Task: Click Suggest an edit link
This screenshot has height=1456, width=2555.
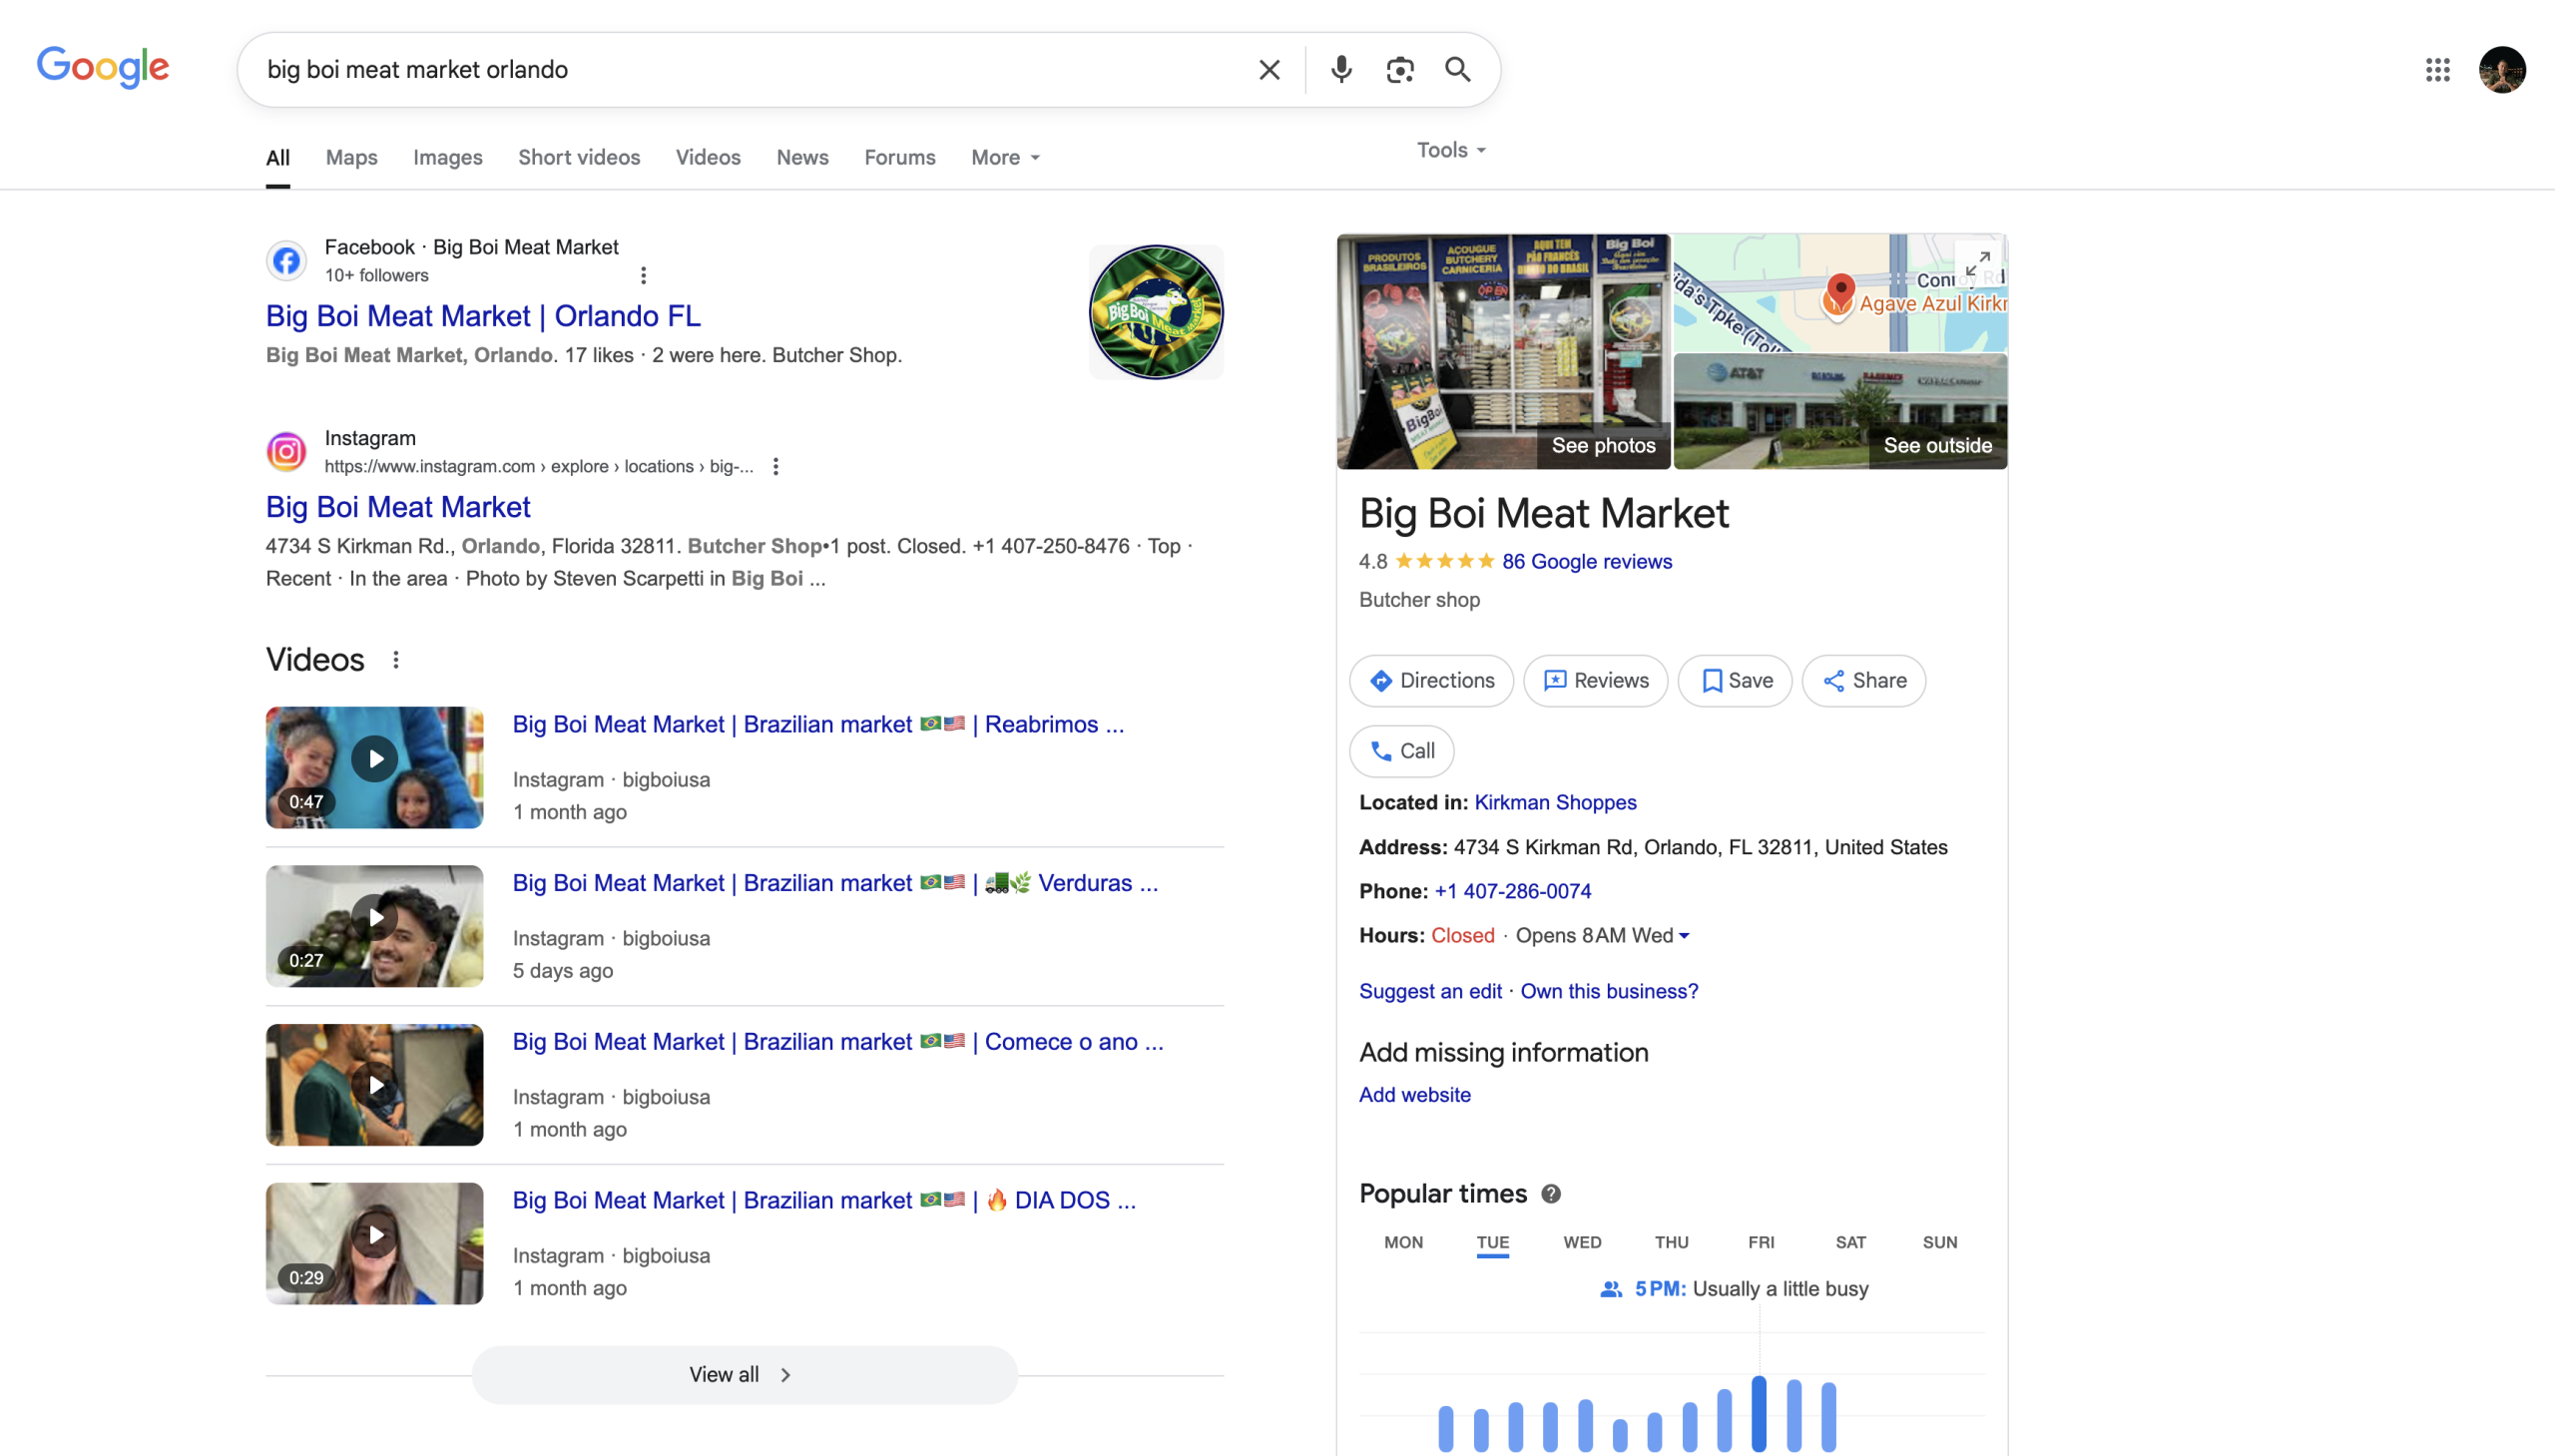Action: point(1430,991)
